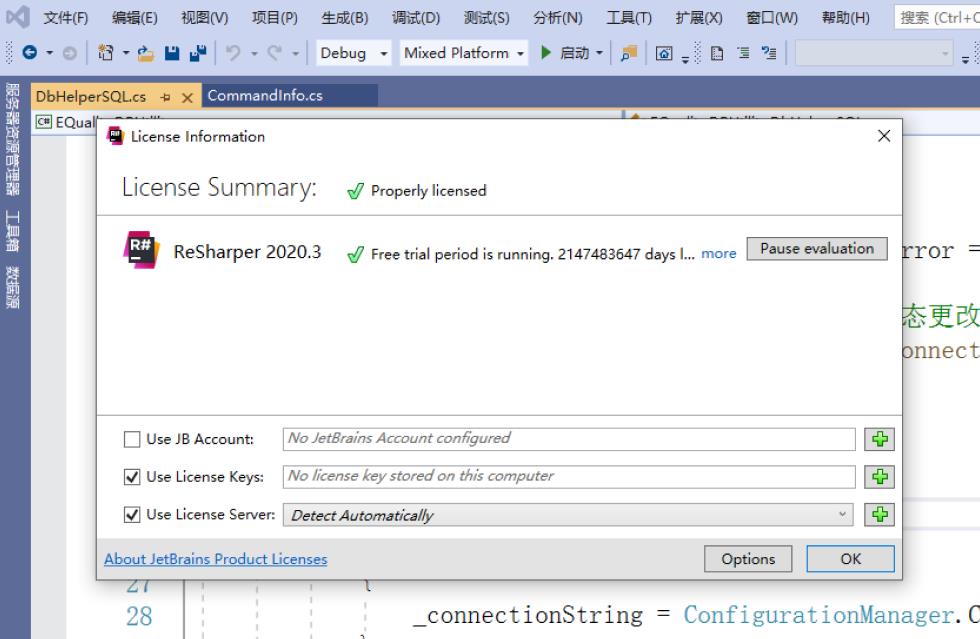Open the 服务器资源管理器 side panel tab
980x639 pixels.
coord(13,139)
